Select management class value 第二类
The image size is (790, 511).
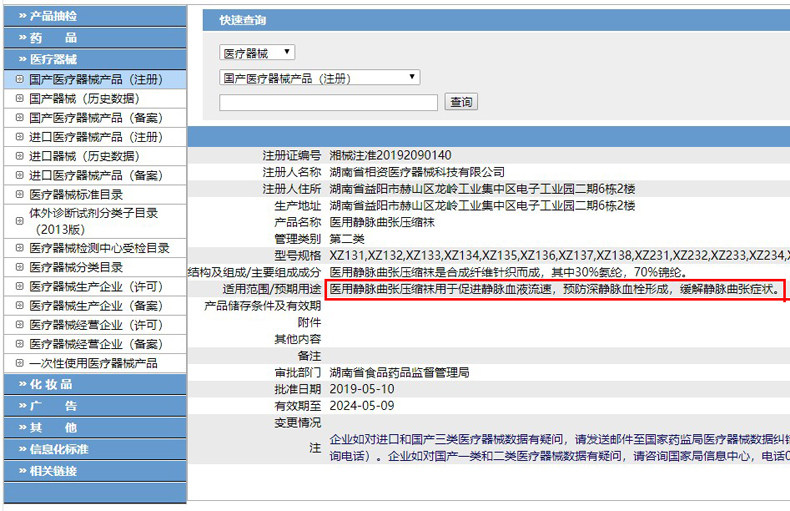347,238
